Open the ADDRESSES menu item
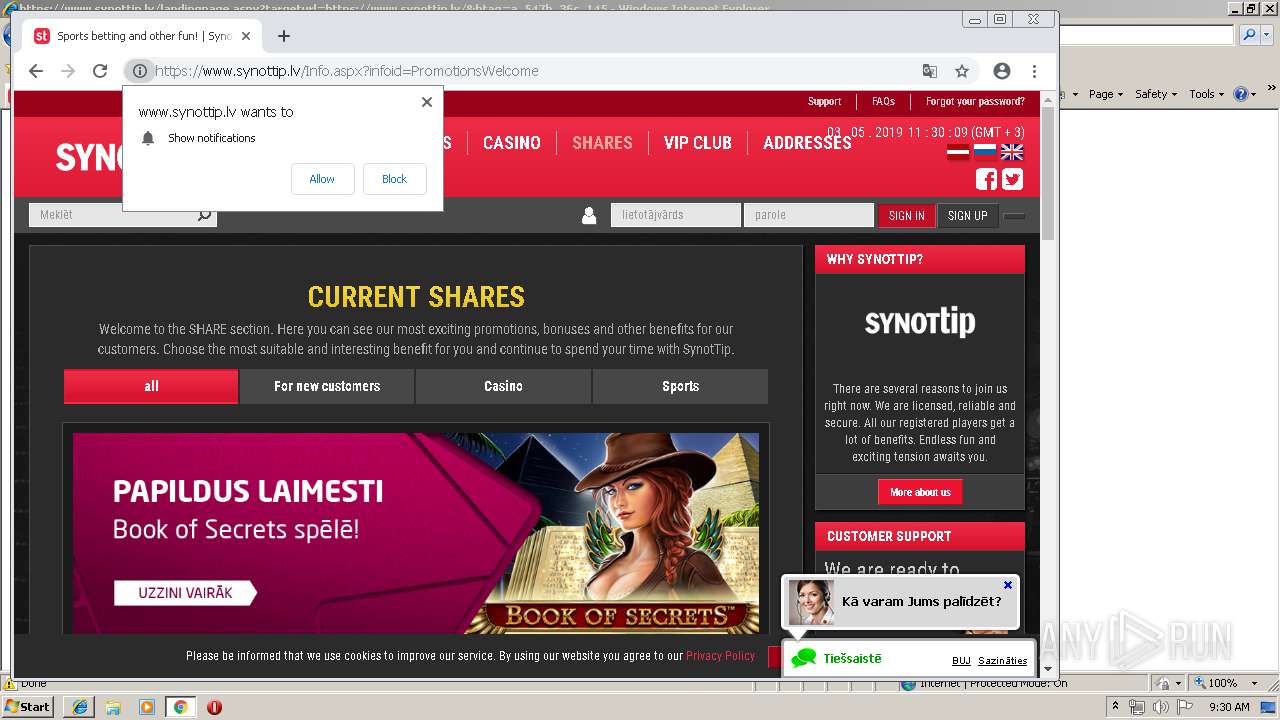Image resolution: width=1280 pixels, height=720 pixels. pos(807,143)
